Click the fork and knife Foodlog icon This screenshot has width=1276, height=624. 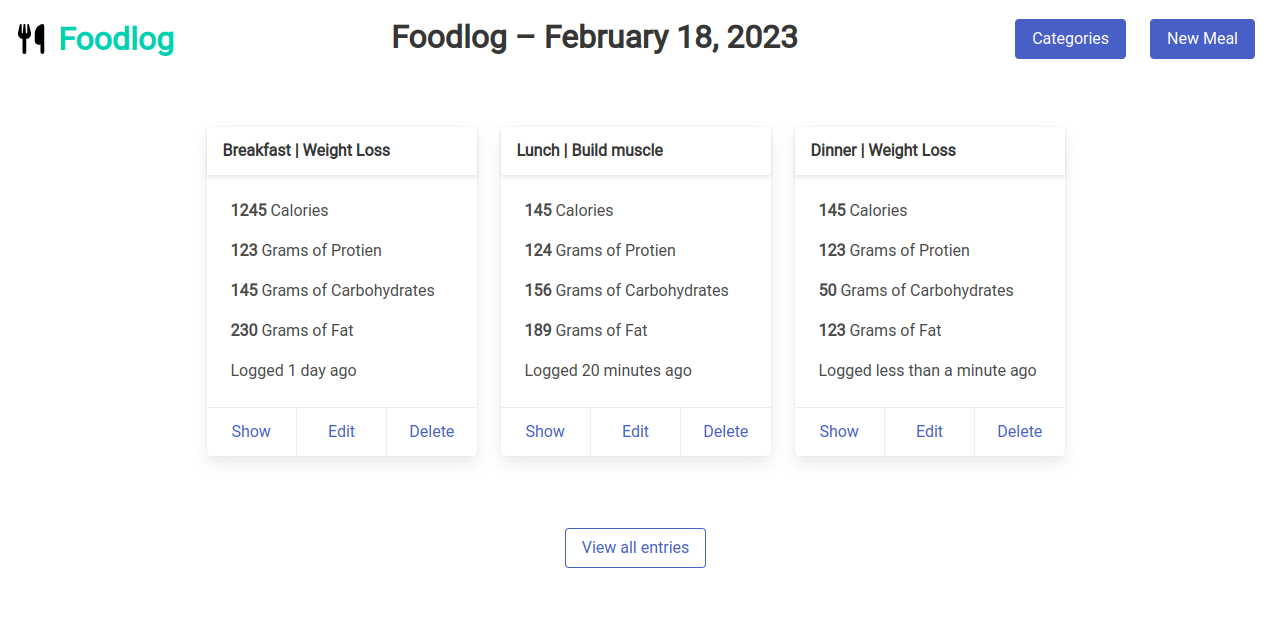(x=29, y=38)
